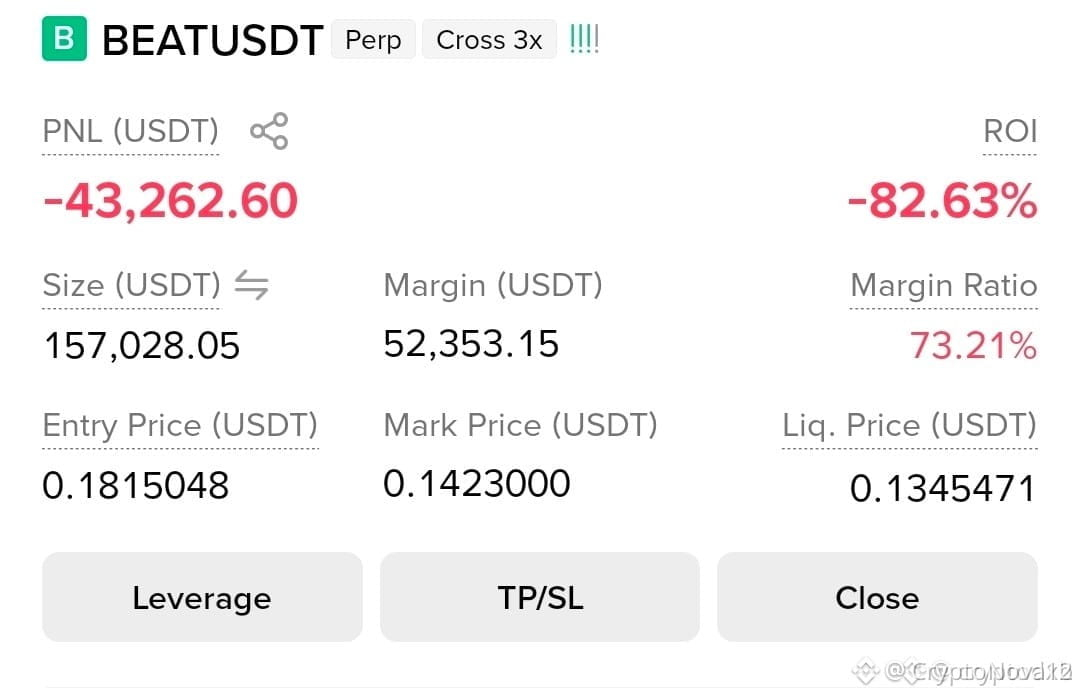Select the 0.1423000 mark price value
1080x696 pixels.
click(x=477, y=483)
